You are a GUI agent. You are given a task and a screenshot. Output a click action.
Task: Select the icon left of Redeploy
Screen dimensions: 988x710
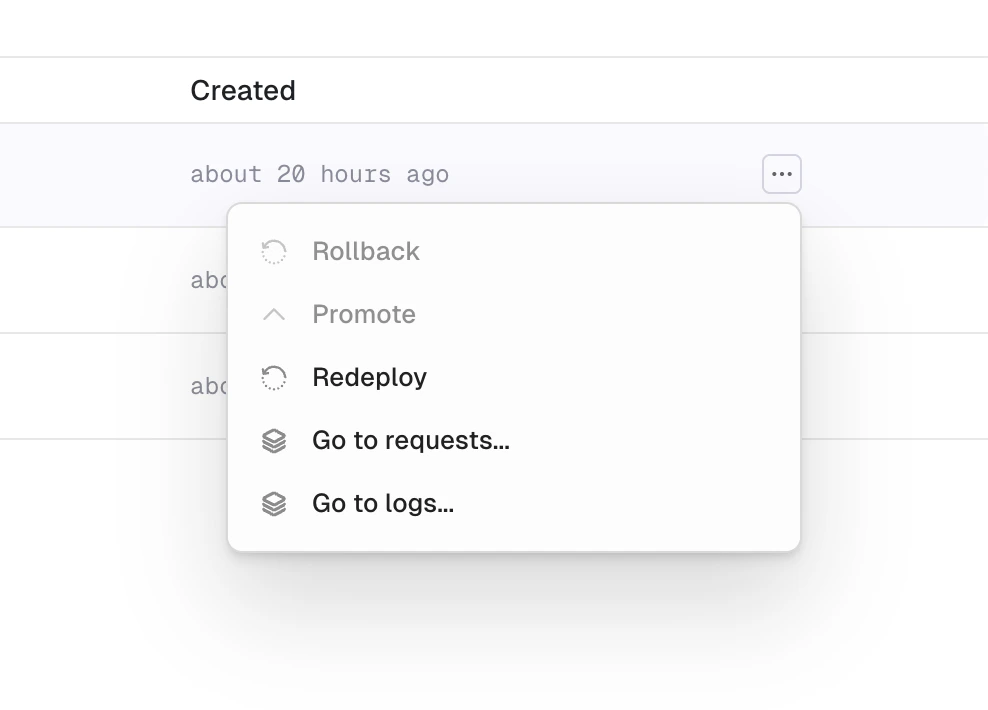pos(273,377)
